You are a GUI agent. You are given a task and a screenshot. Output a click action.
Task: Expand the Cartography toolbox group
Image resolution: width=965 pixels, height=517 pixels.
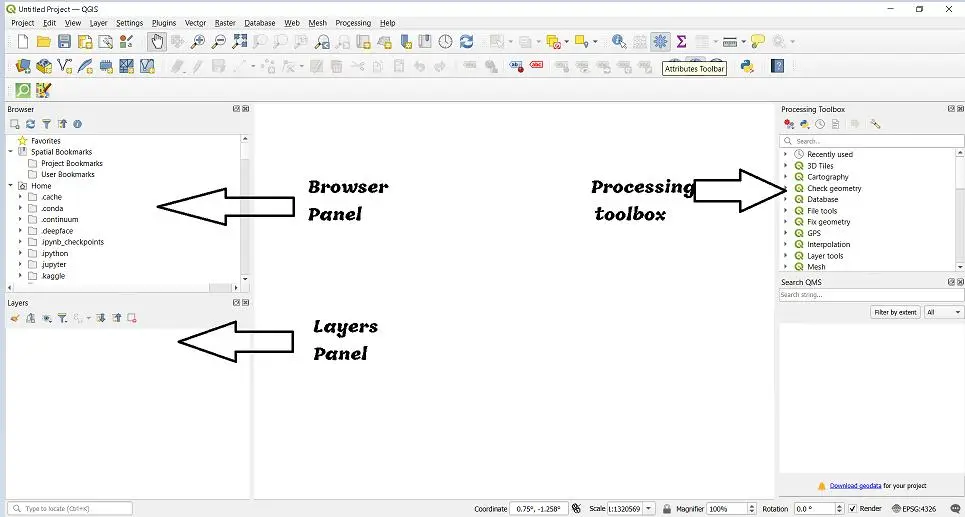(785, 177)
